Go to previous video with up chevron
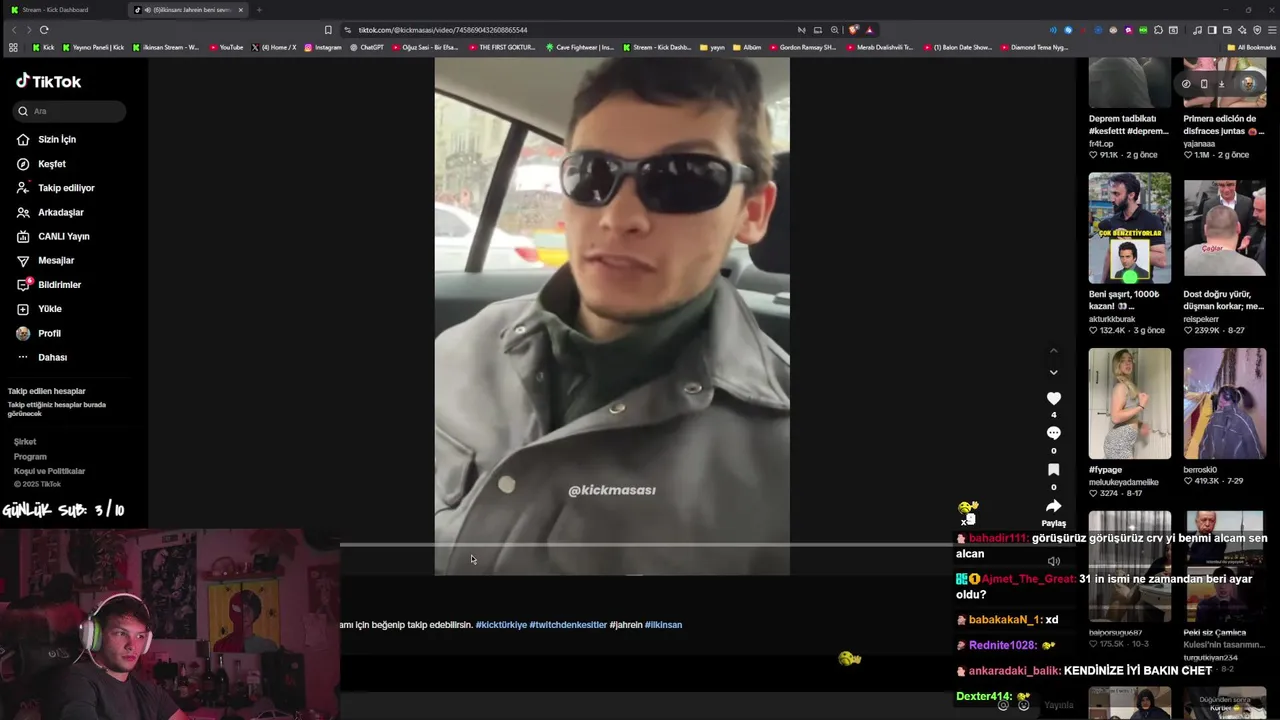The width and height of the screenshot is (1280, 720). point(1053,351)
